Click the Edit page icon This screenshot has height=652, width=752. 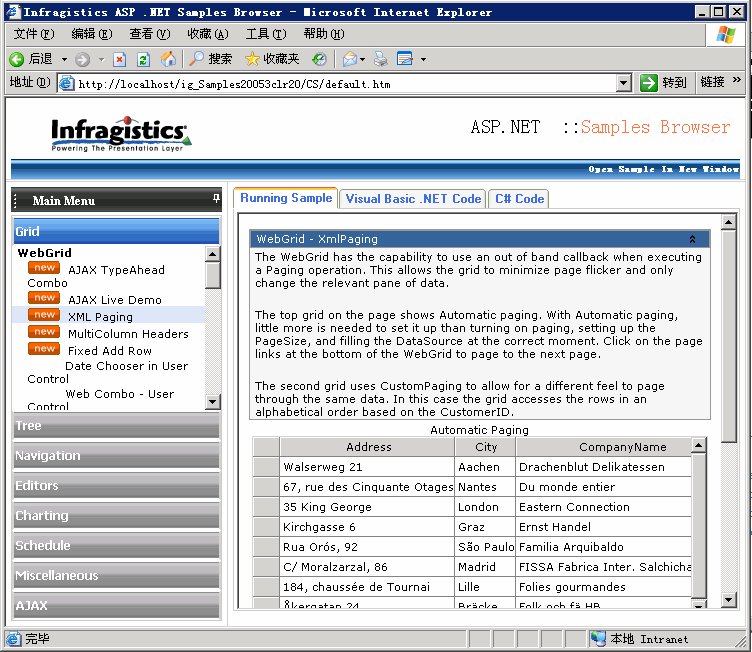point(405,59)
